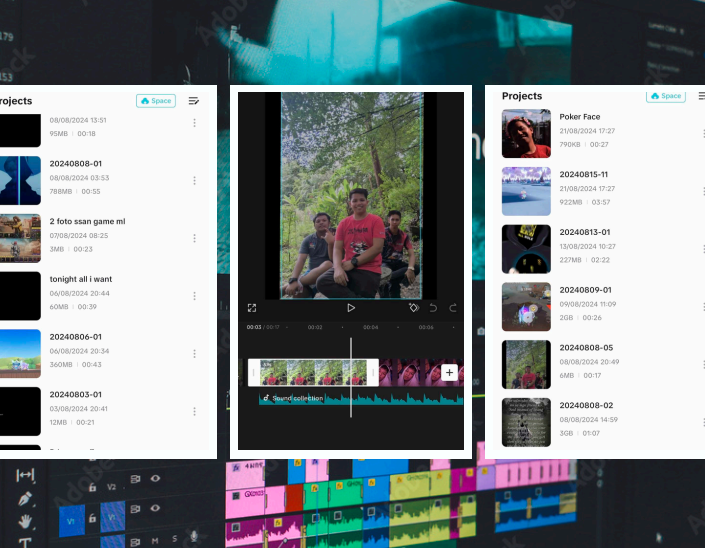This screenshot has width=705, height=548.
Task: Open the 20240815-11 project thumbnail
Action: coord(526,192)
